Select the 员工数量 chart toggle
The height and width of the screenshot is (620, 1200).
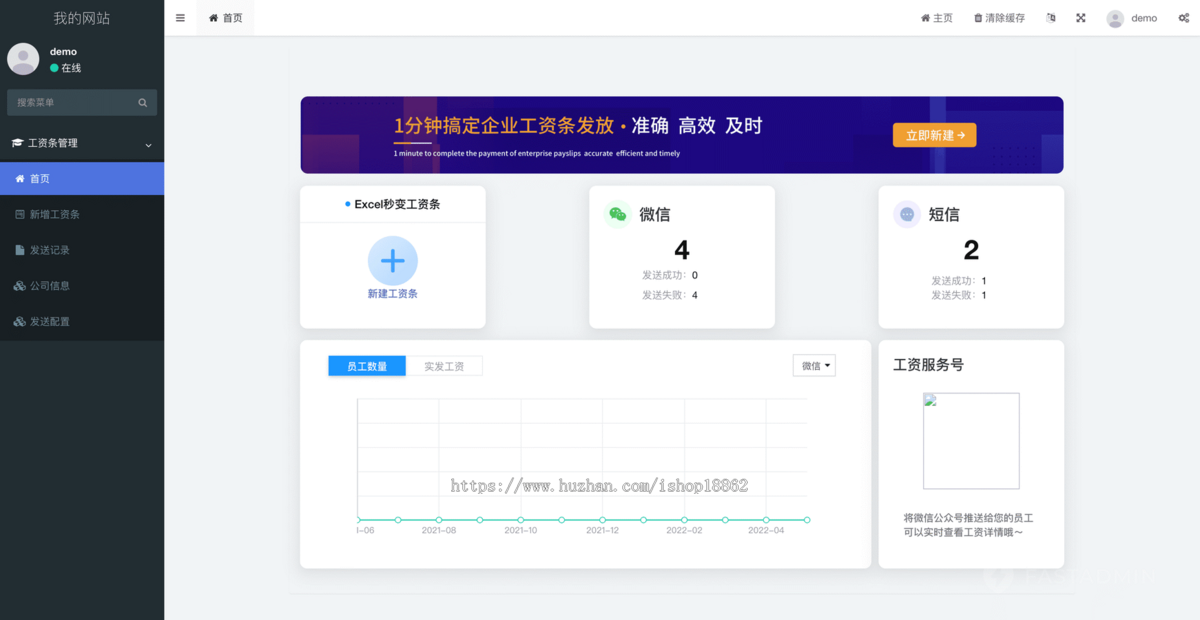click(366, 365)
